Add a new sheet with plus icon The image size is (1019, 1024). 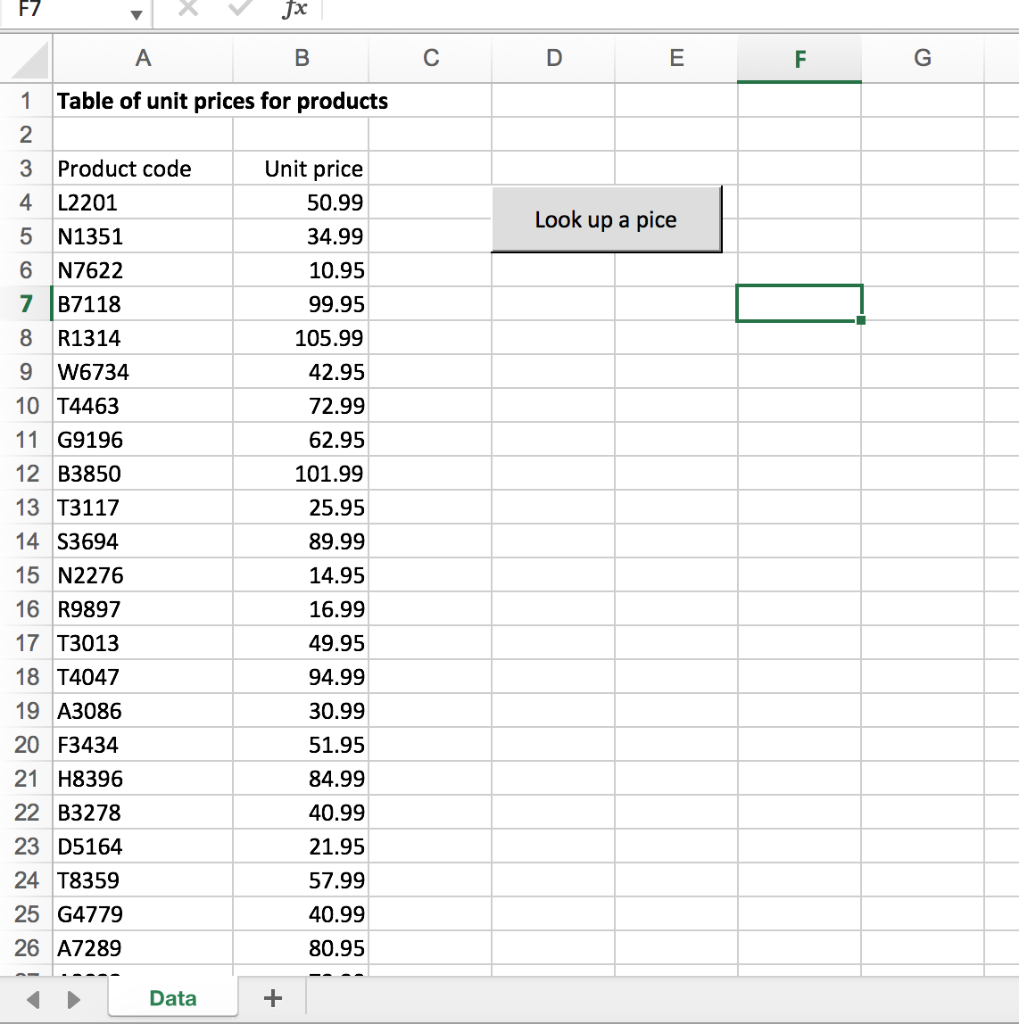coord(273,998)
